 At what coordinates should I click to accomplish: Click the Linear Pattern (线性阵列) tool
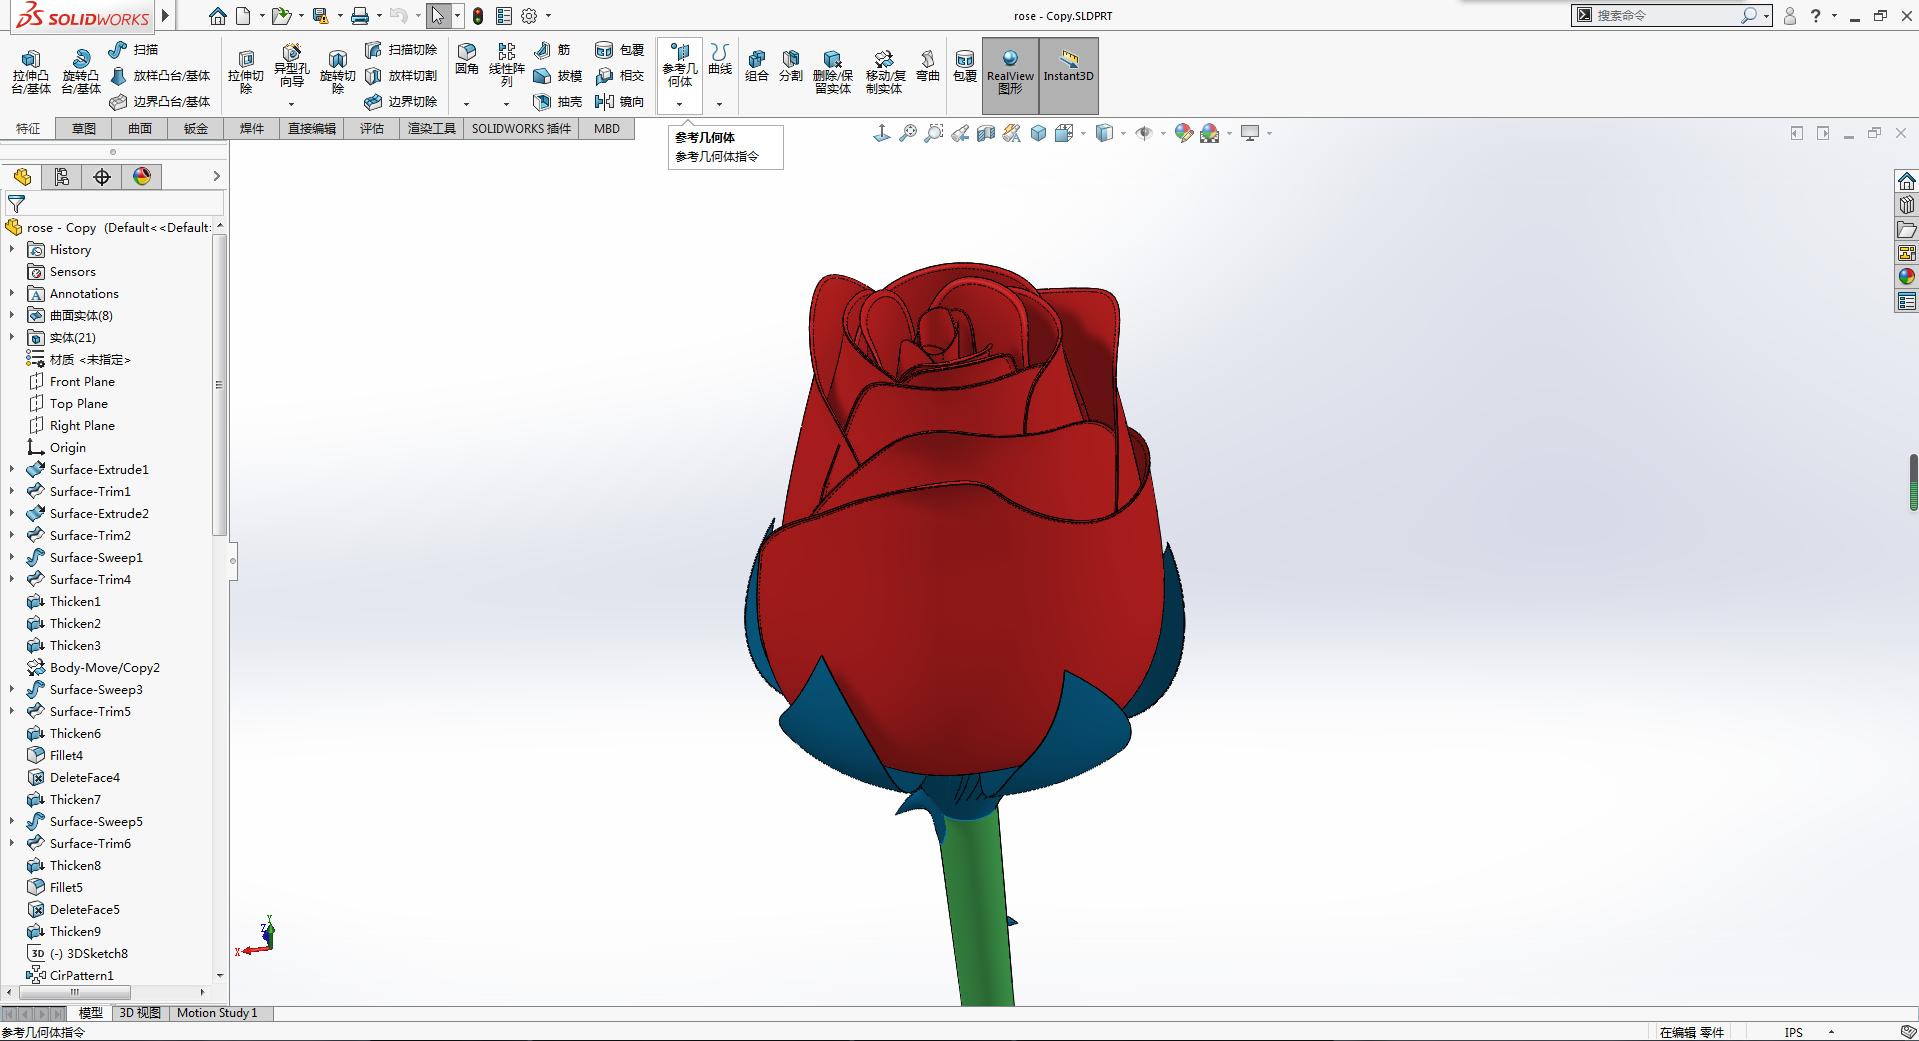[x=506, y=66]
